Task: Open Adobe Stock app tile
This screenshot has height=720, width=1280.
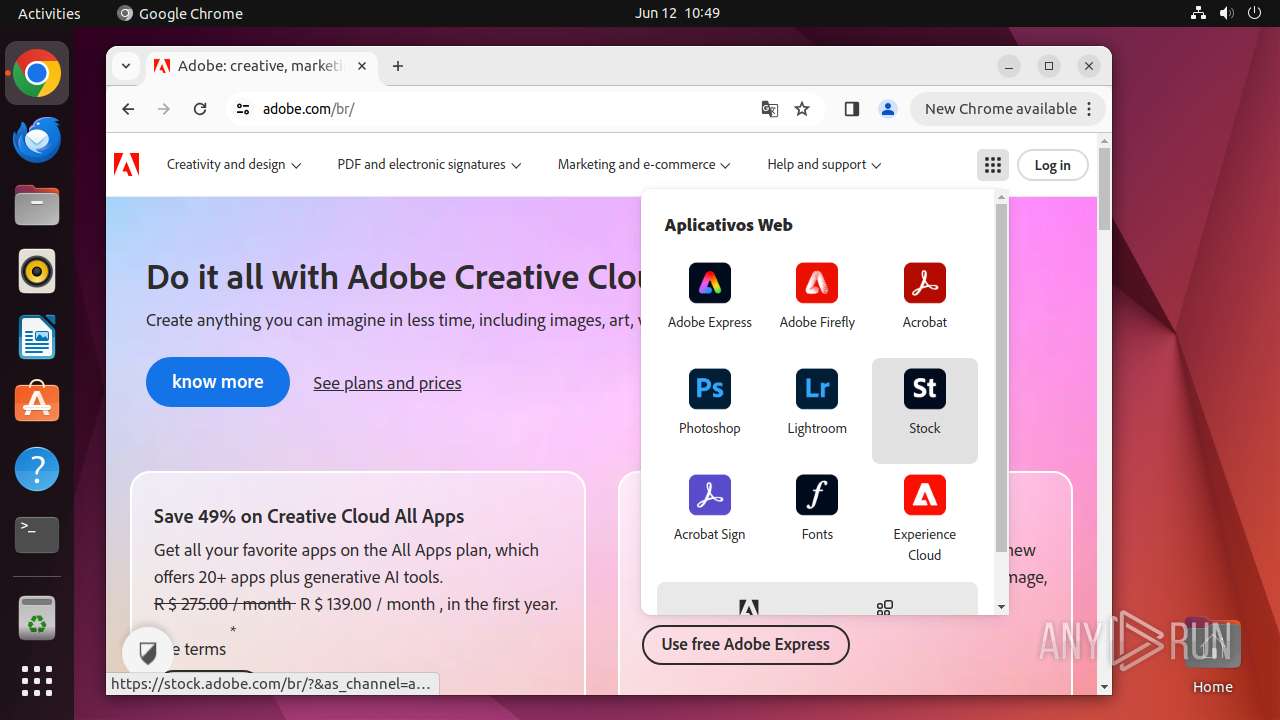Action: pos(925,410)
